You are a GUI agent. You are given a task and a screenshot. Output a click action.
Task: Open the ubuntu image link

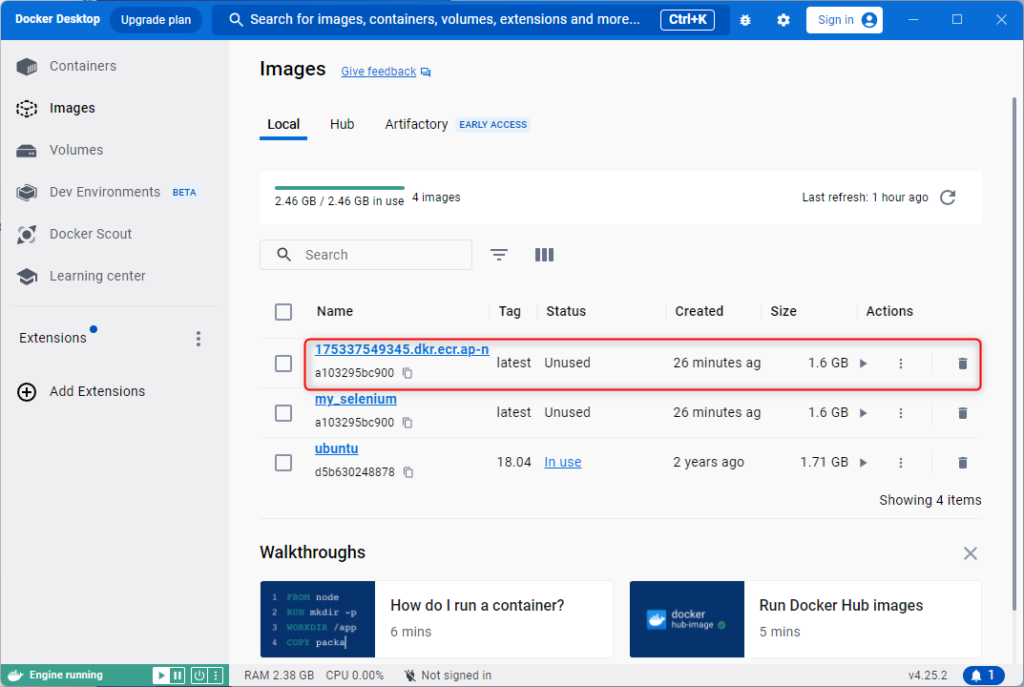(x=336, y=449)
